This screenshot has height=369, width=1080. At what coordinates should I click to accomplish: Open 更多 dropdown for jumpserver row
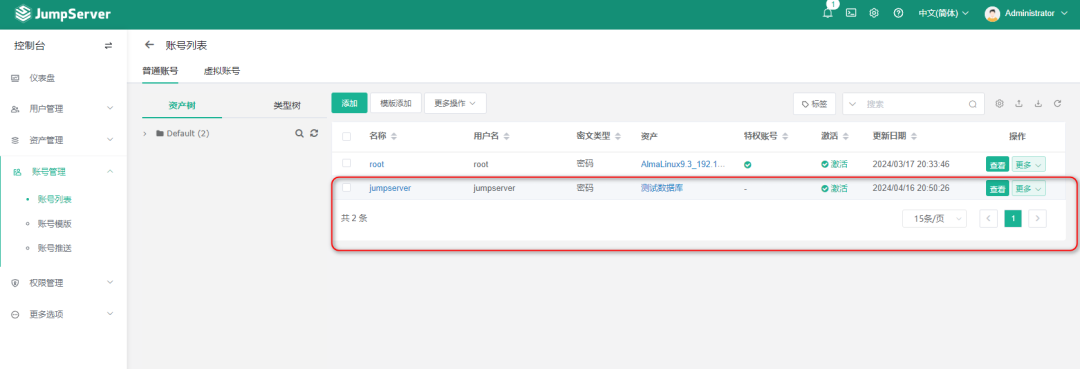pos(1028,189)
